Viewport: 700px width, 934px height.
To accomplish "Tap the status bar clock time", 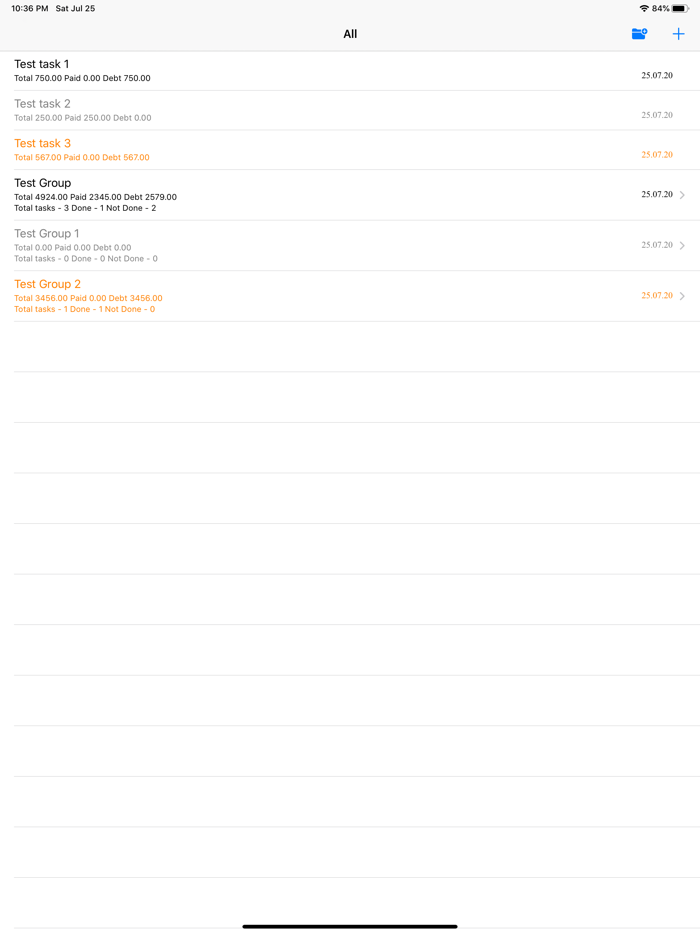I will pos(30,8).
